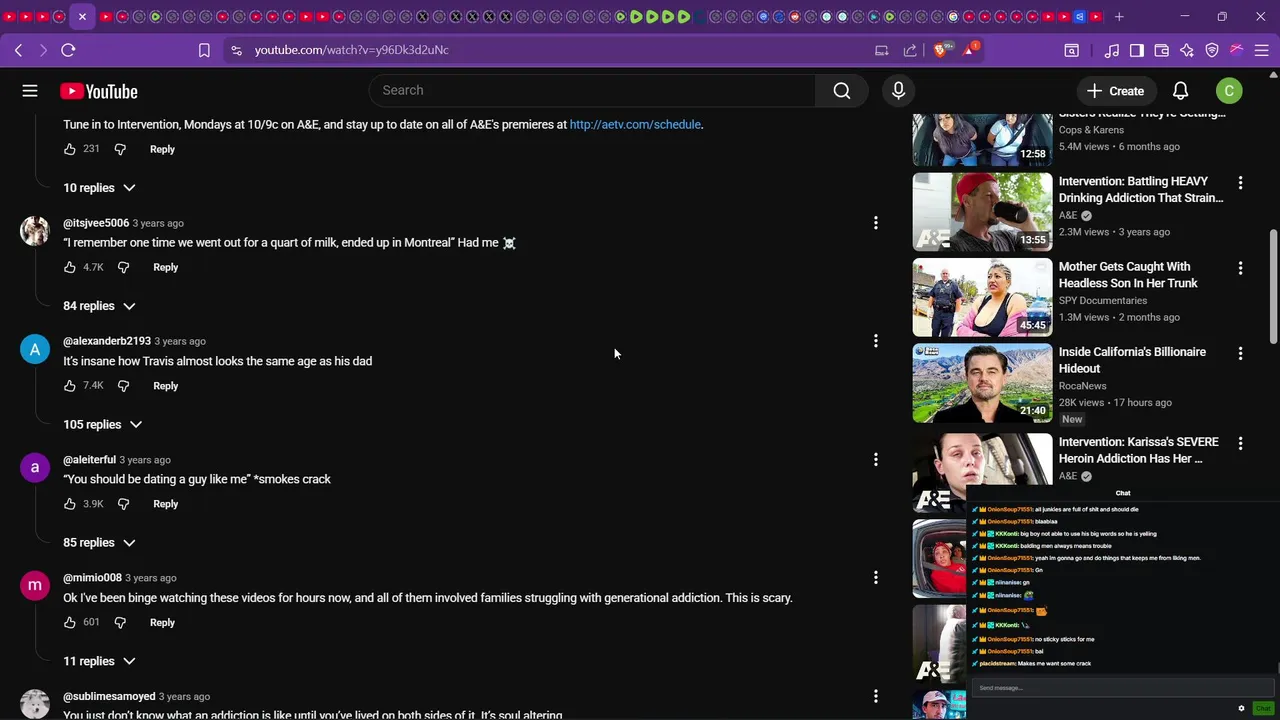Open the music note playlist icon
This screenshot has width=1280, height=720.
pos(1112,50)
